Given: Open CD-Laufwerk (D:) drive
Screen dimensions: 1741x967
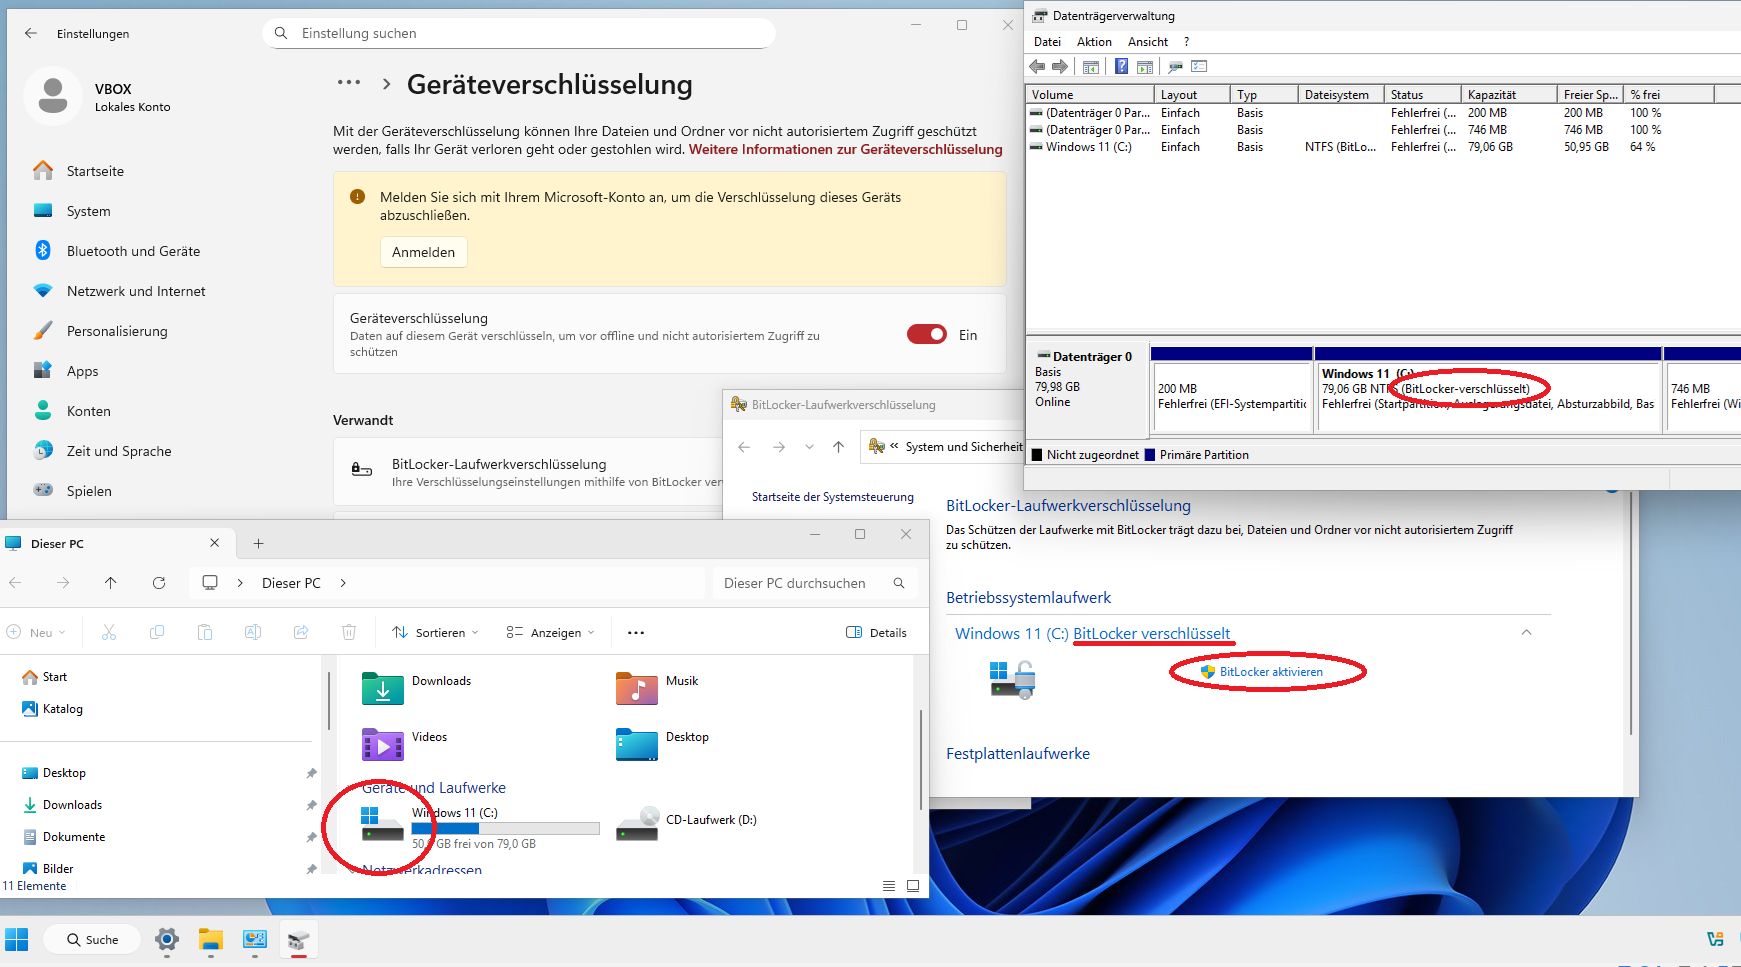Looking at the screenshot, I should coord(687,822).
